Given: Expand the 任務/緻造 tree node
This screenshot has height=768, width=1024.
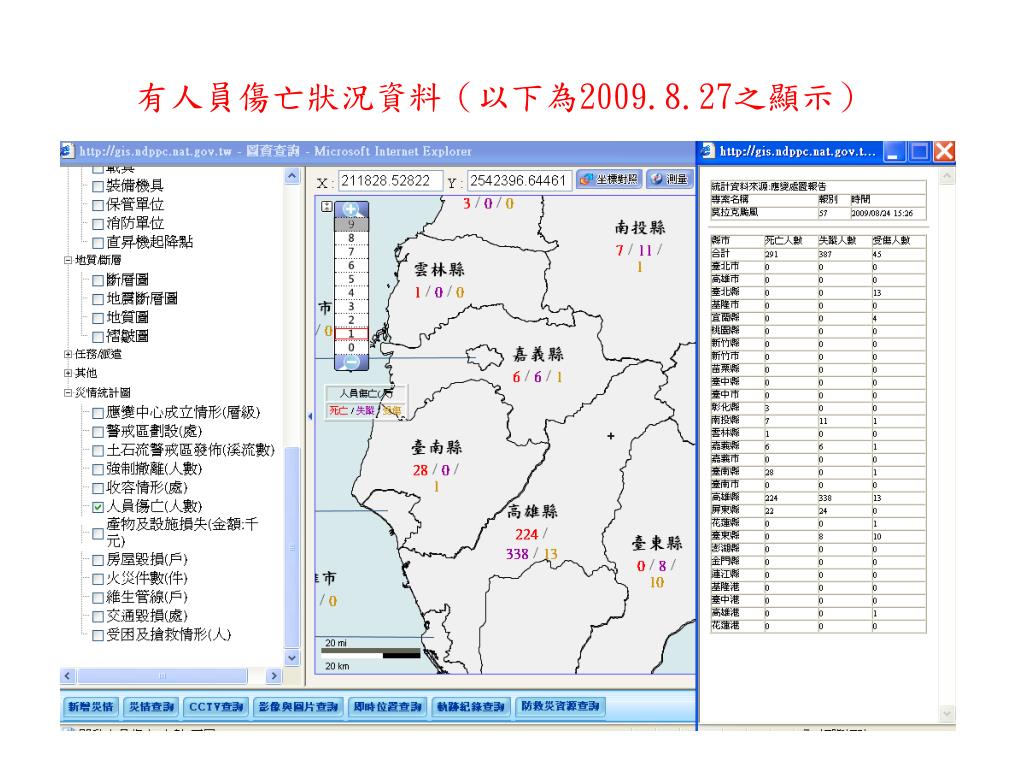Looking at the screenshot, I should point(67,354).
